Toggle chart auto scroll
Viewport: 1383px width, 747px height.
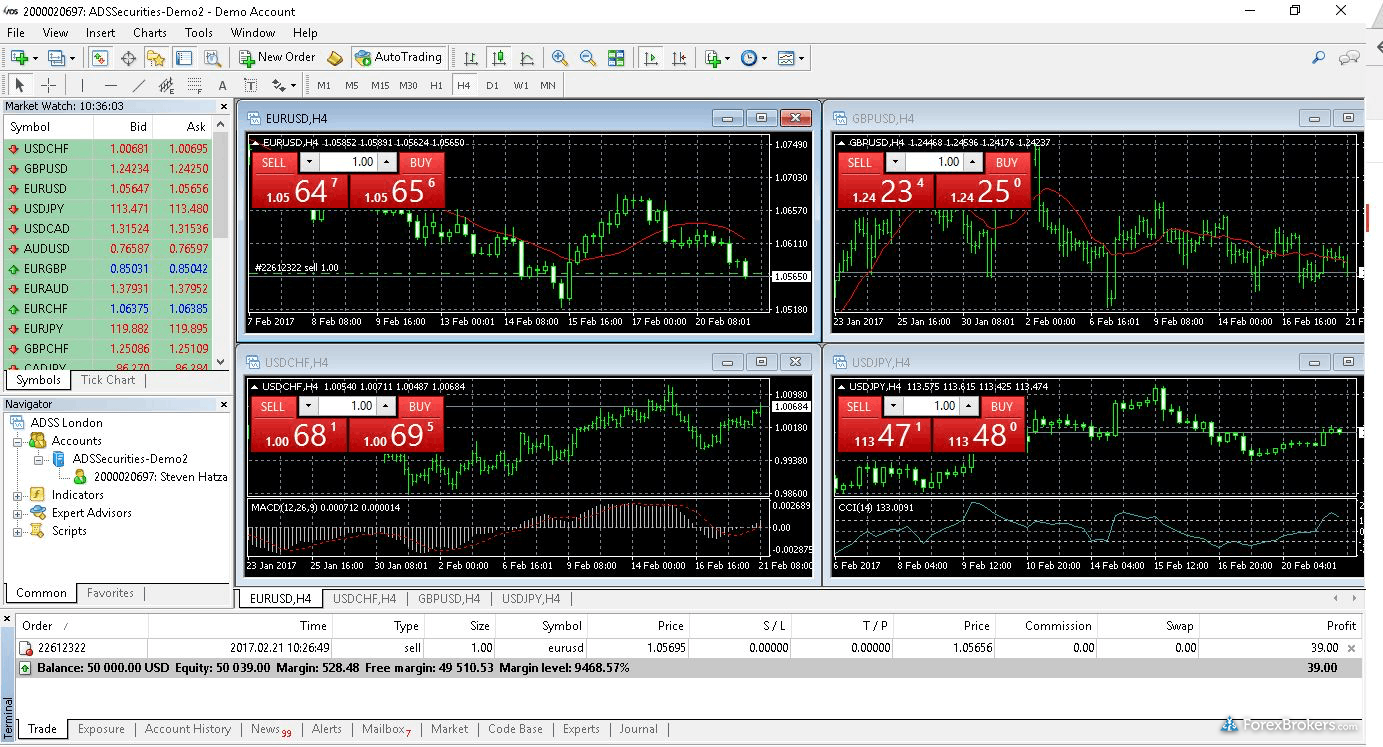pyautogui.click(x=652, y=58)
